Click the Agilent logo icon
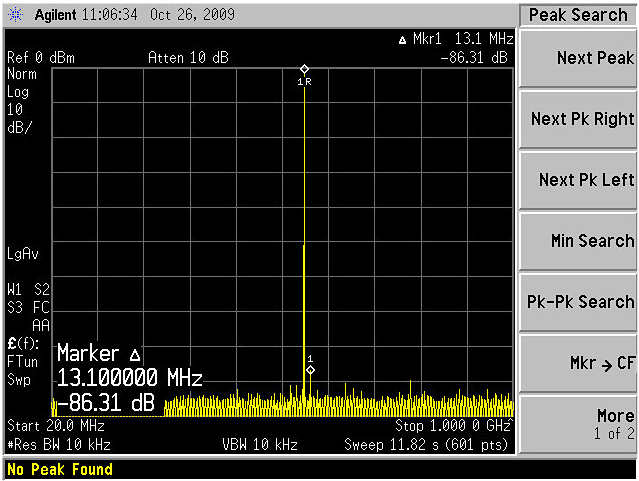The image size is (639, 481). (17, 16)
